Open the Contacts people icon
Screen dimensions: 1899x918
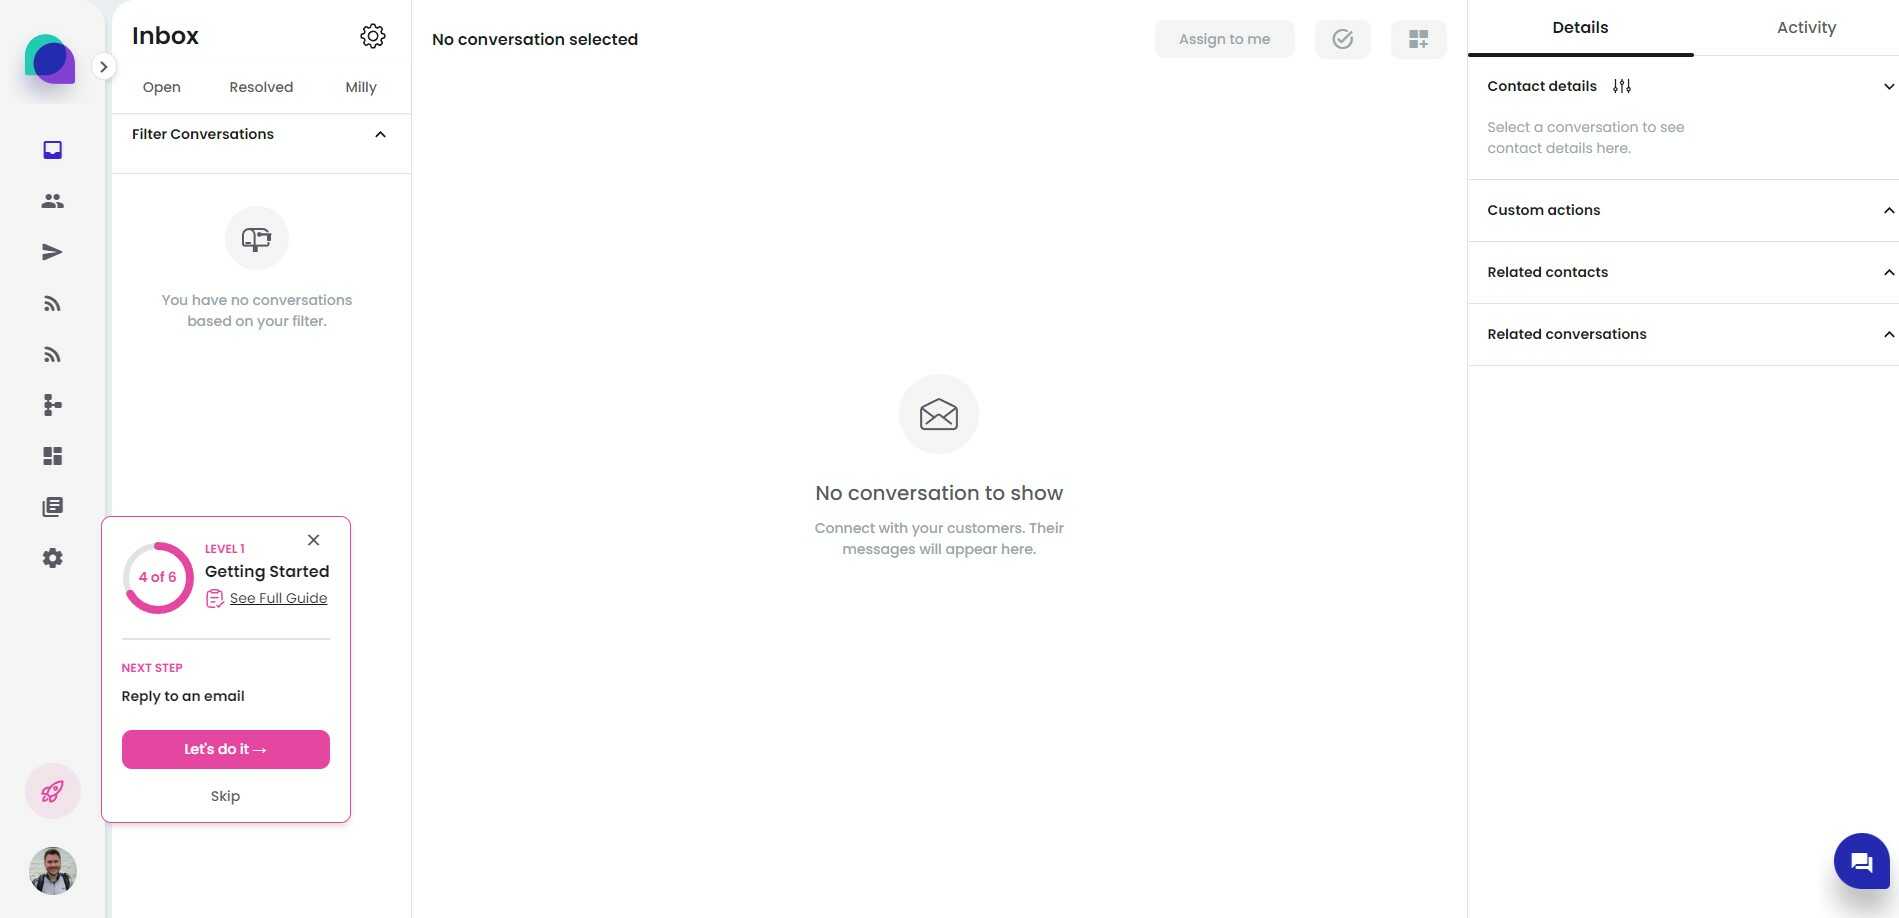[x=53, y=201]
